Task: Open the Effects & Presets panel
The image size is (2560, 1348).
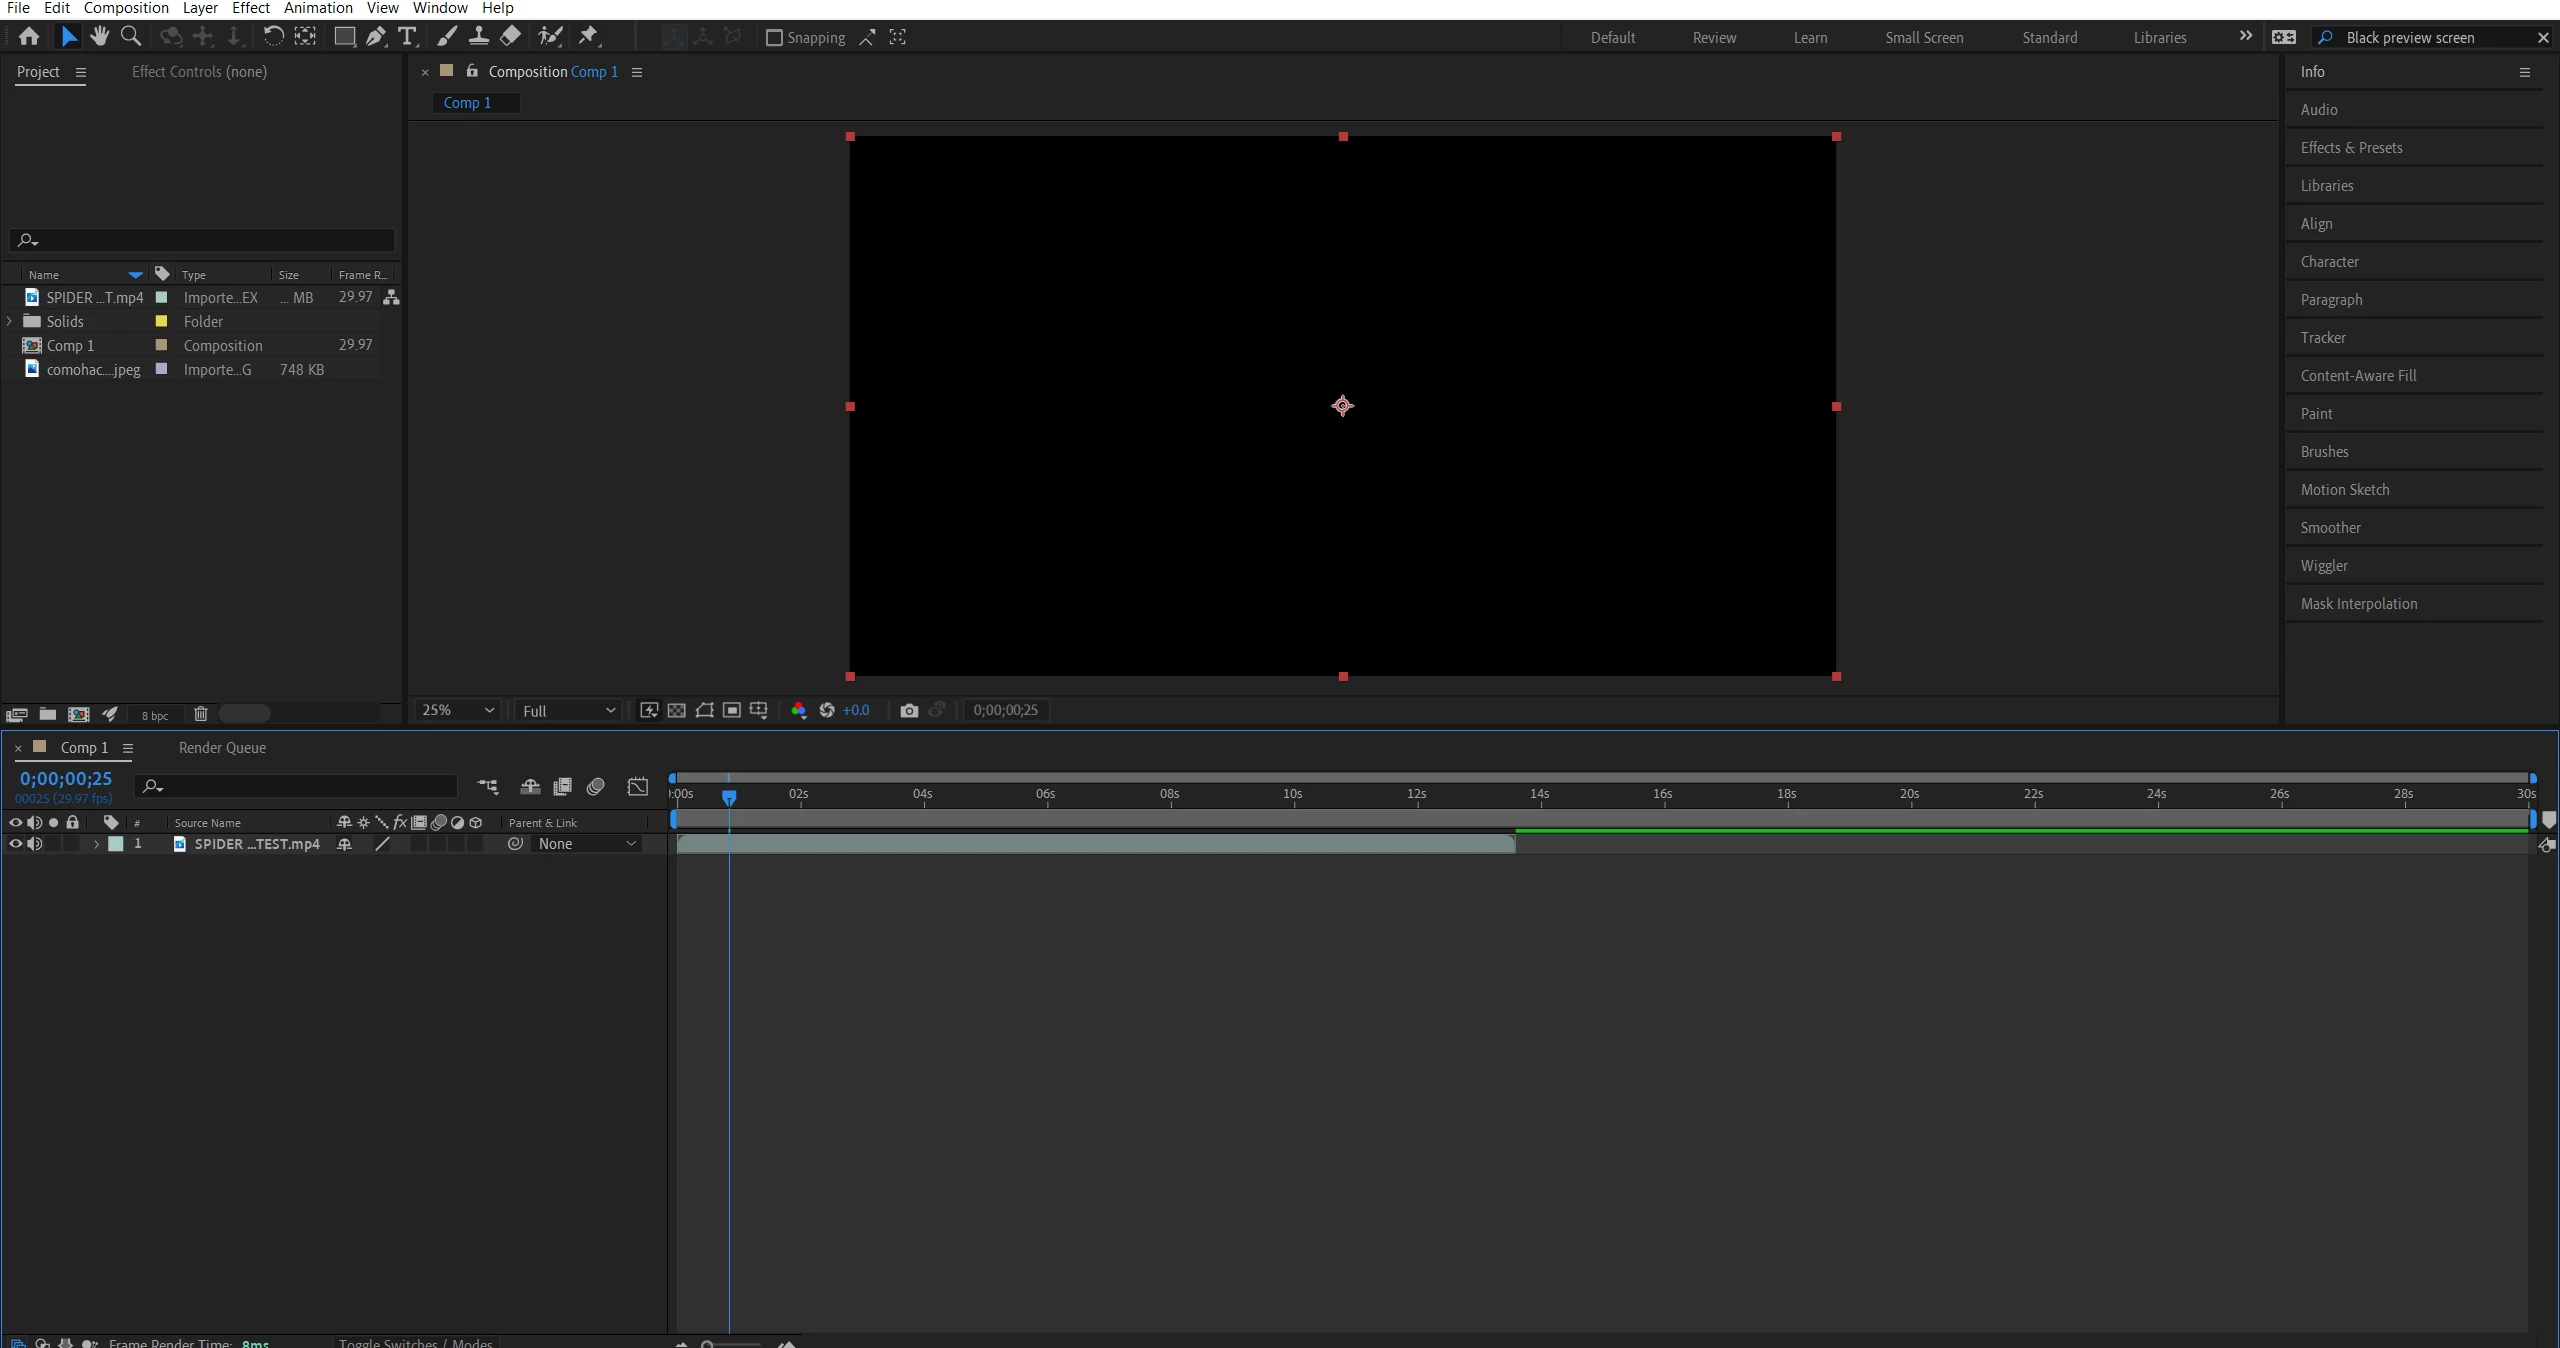Action: [x=2351, y=148]
